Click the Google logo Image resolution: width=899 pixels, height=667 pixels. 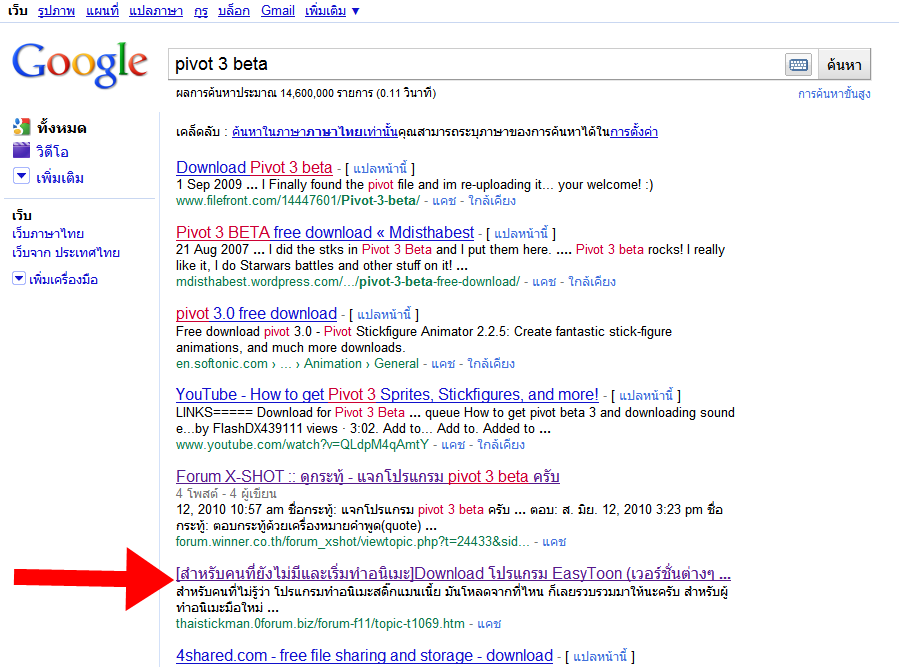coord(80,64)
